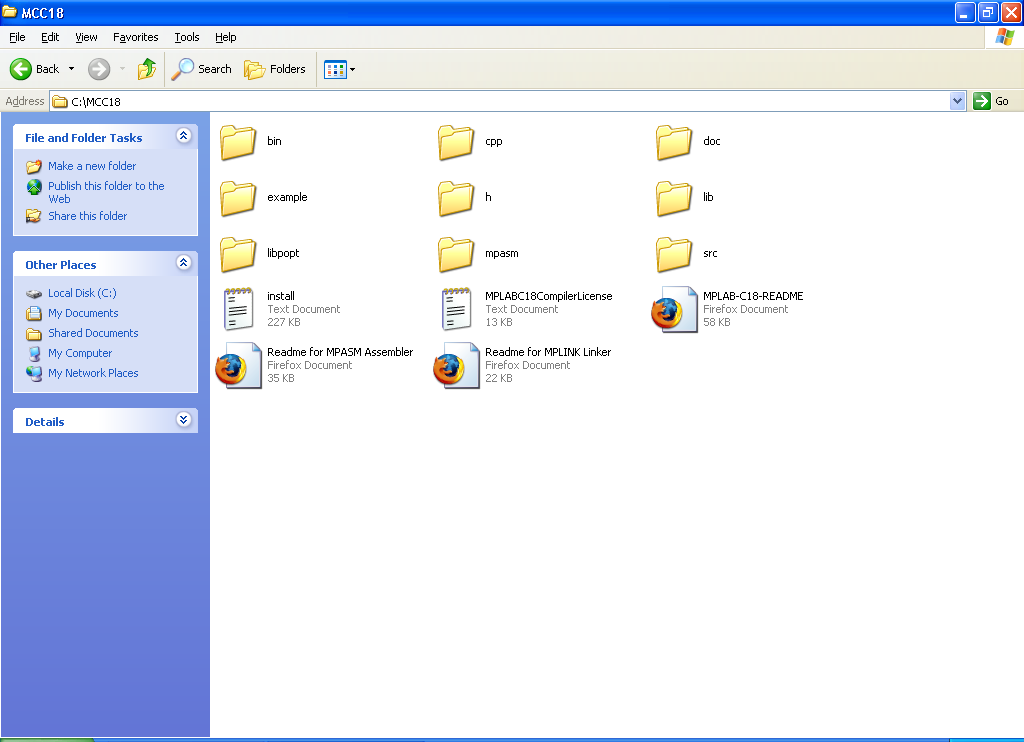Click the grayed Forward arrow button
This screenshot has height=742, width=1024.
[x=99, y=69]
